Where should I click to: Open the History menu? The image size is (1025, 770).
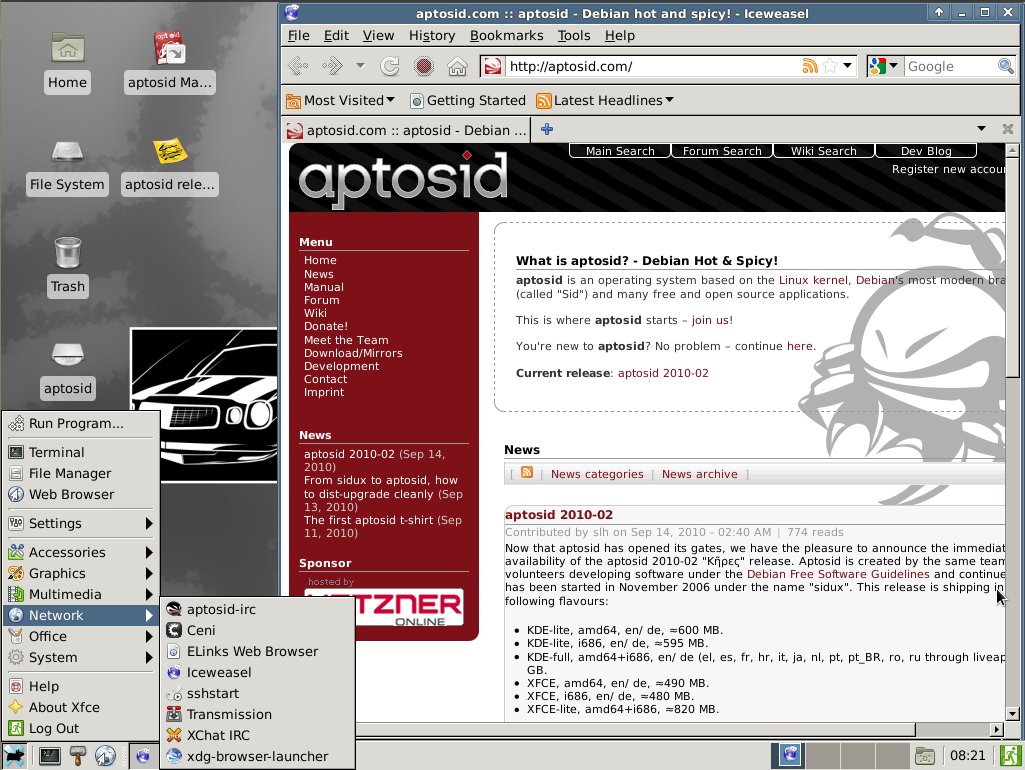431,35
